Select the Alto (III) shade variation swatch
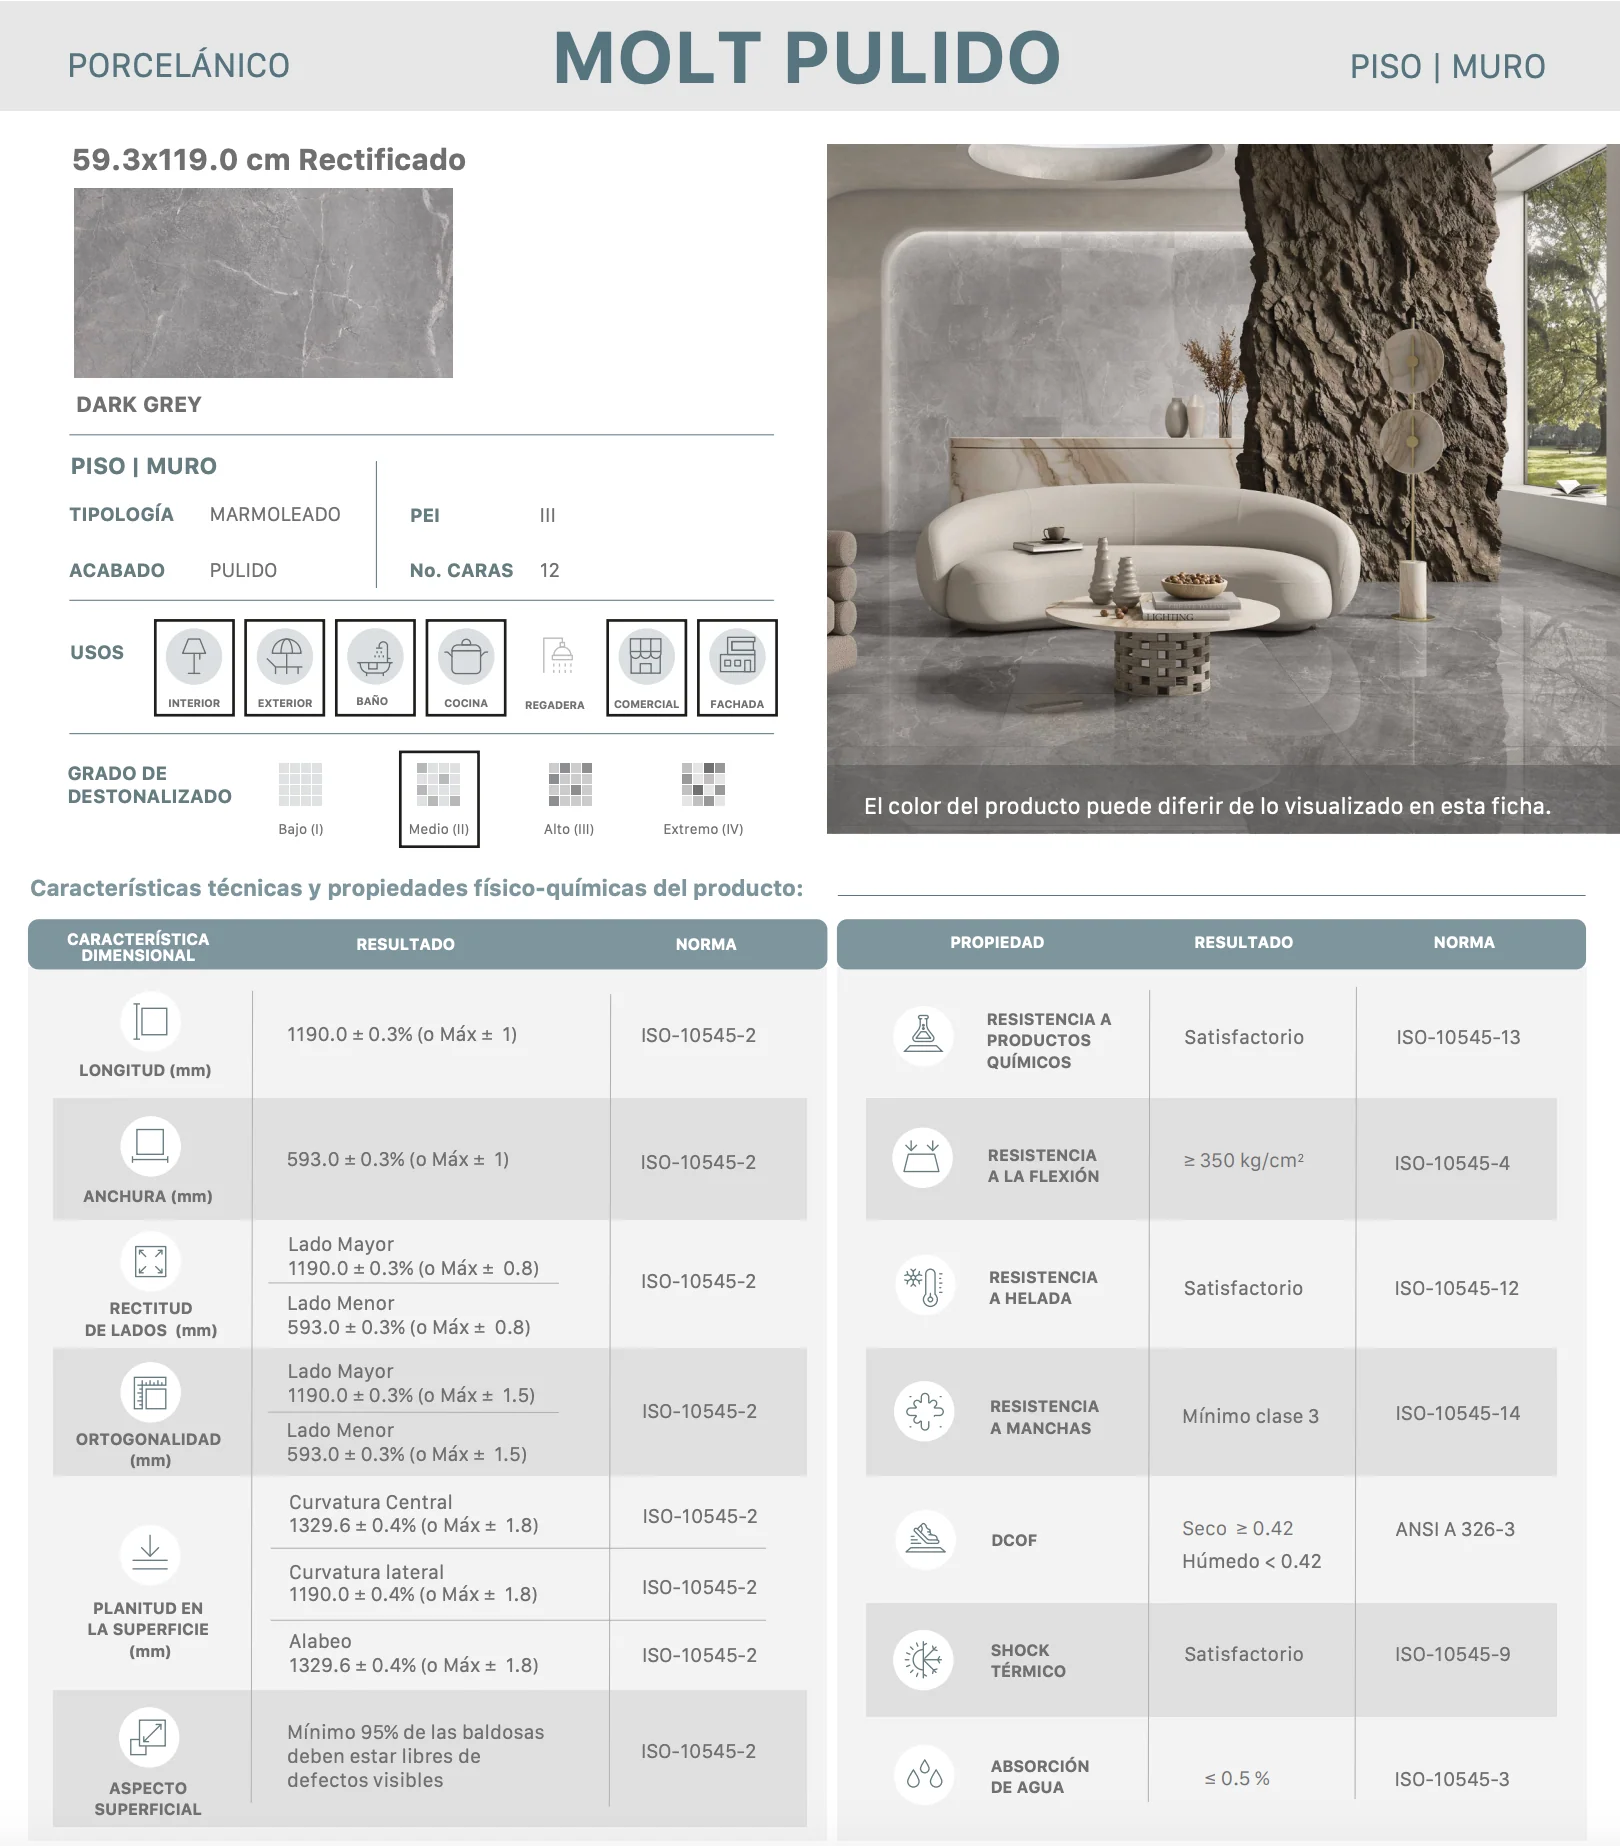 tap(570, 784)
